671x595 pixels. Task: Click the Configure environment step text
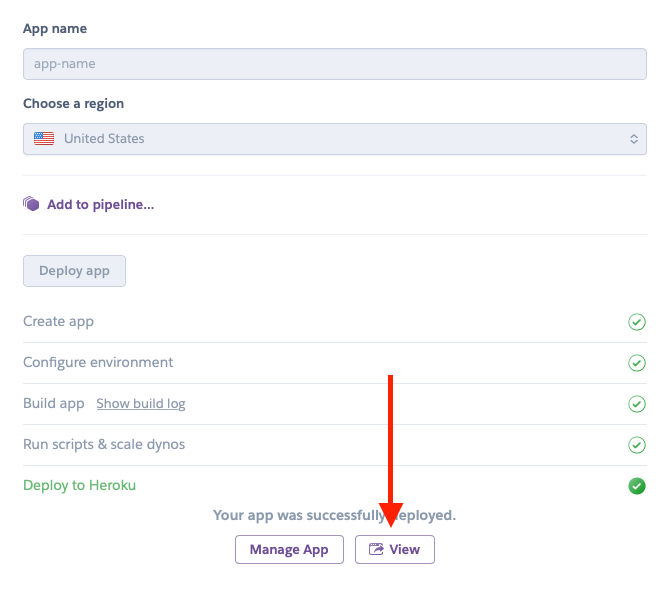tap(98, 363)
